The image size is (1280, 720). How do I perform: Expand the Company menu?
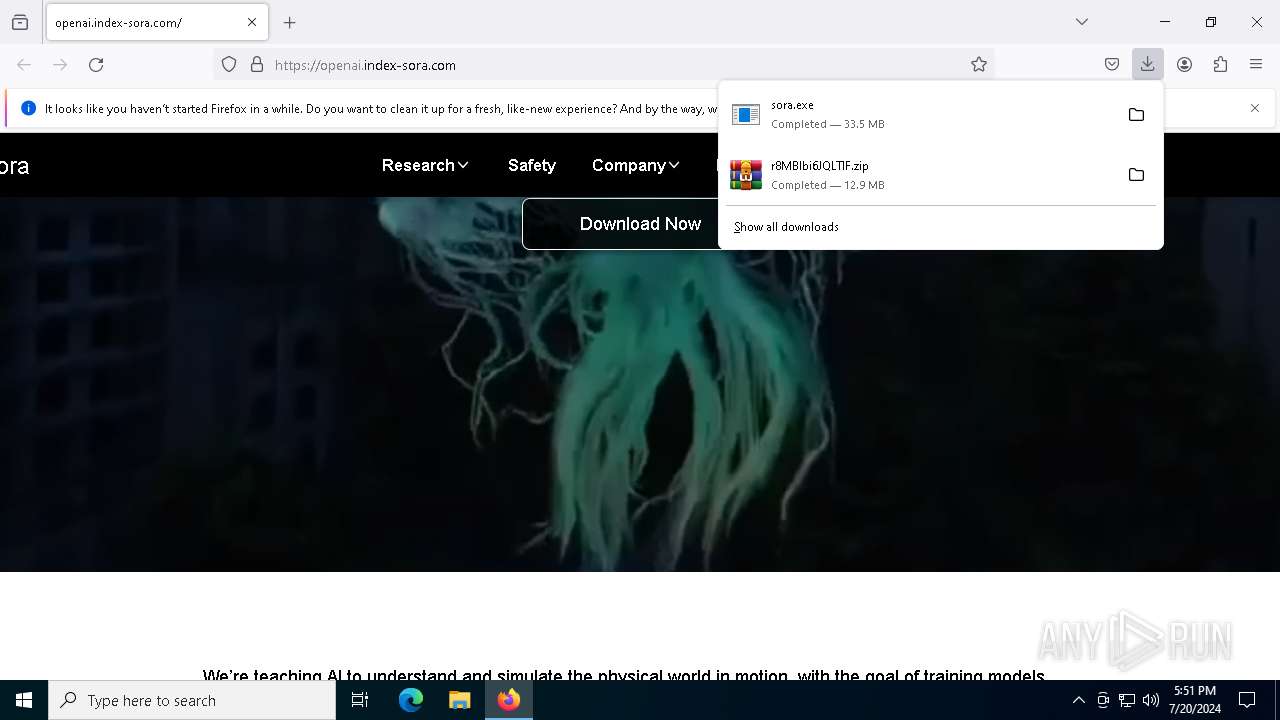(x=635, y=165)
